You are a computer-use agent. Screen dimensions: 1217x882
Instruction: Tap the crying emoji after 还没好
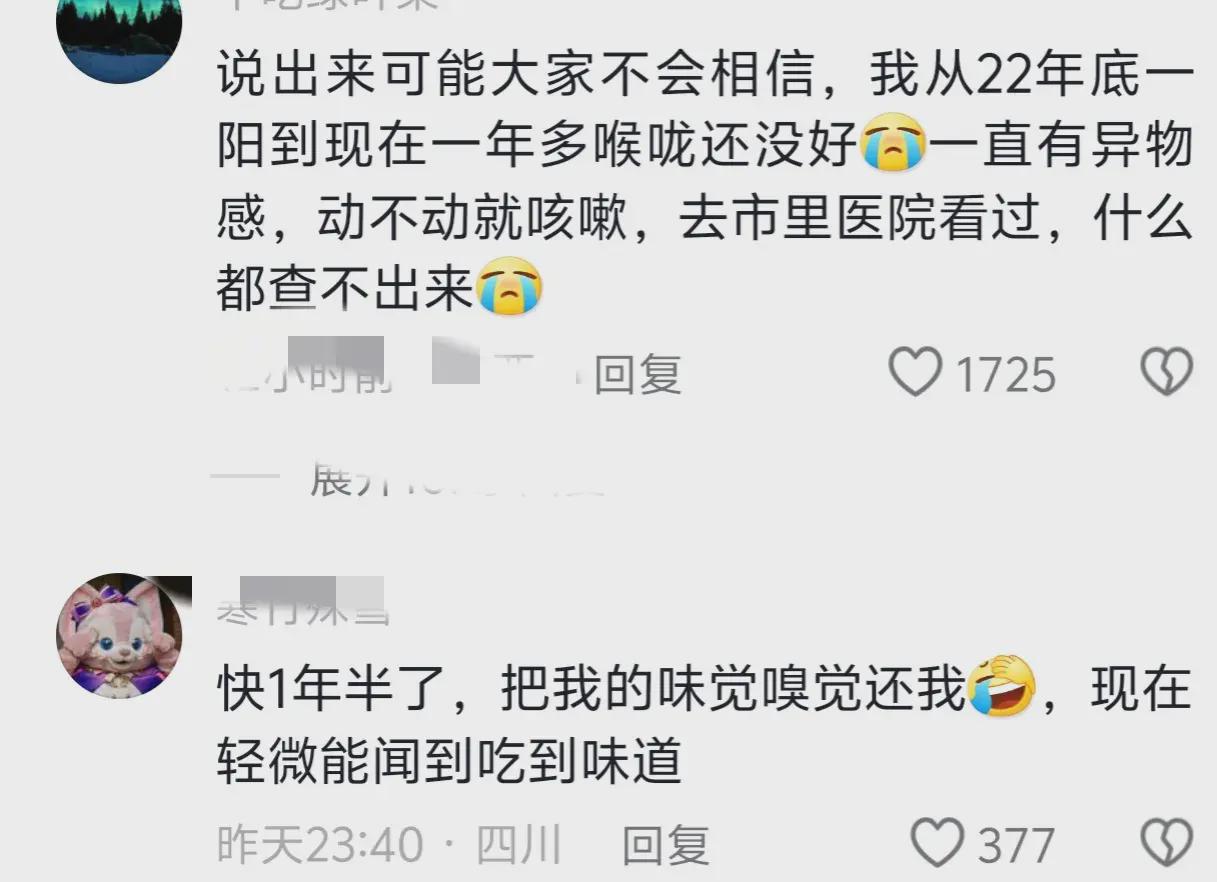(x=893, y=146)
